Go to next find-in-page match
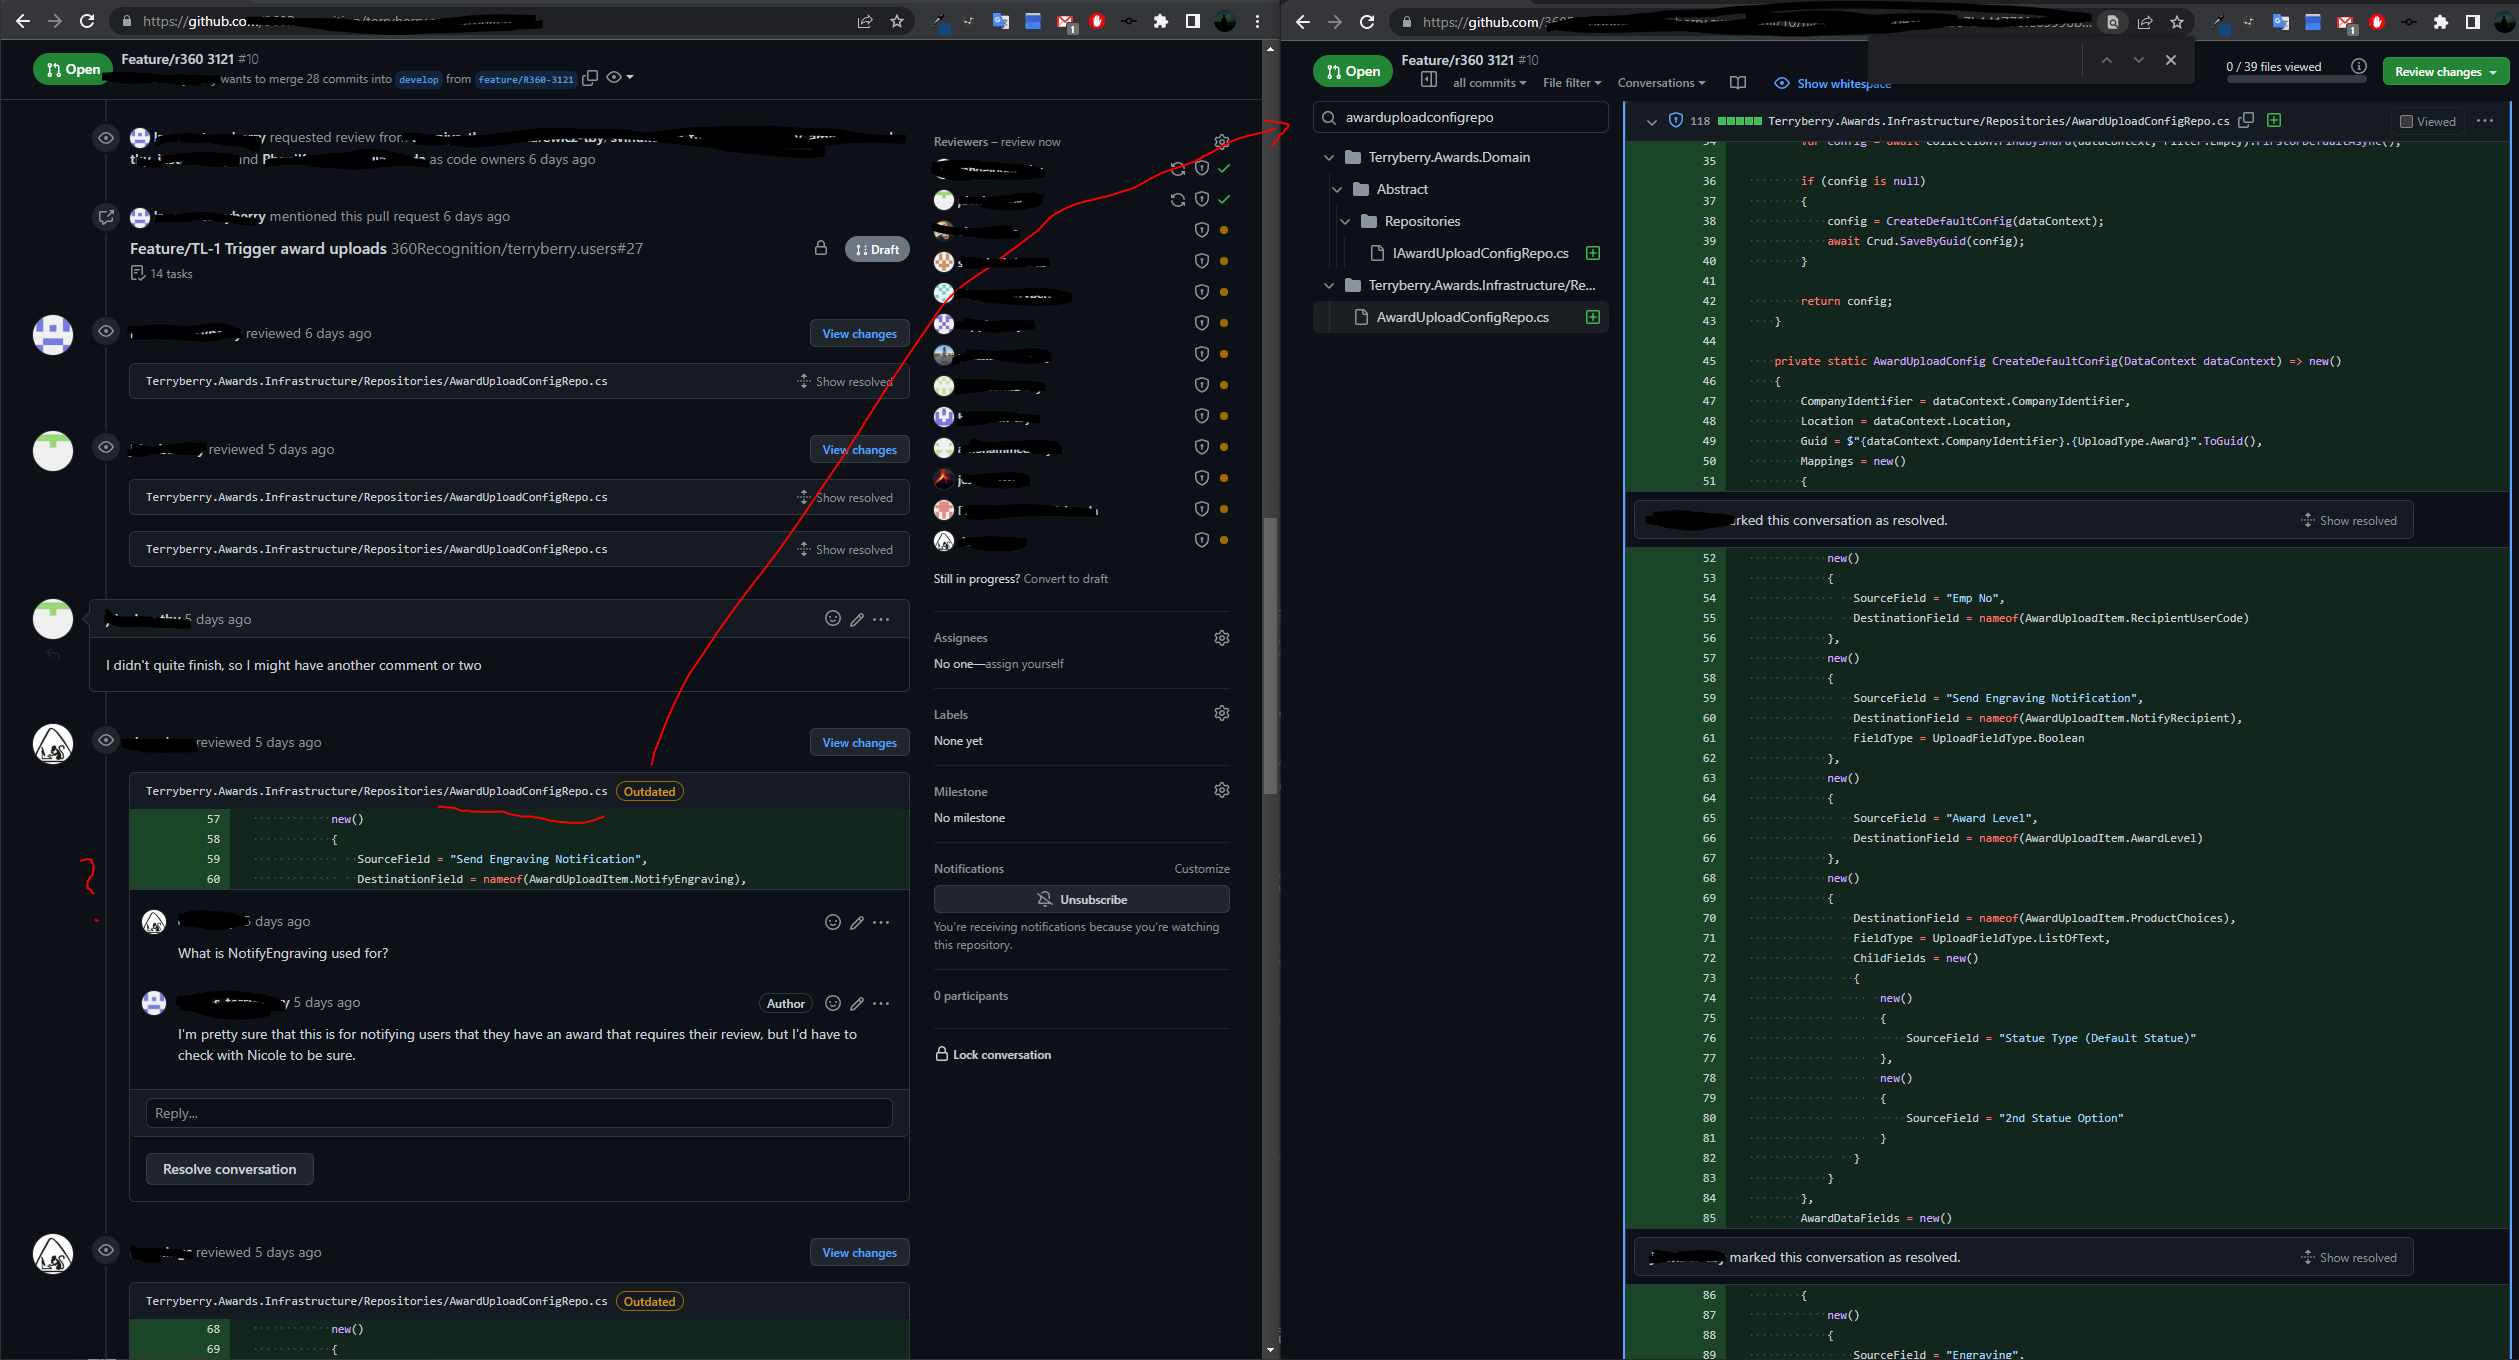 (2139, 60)
